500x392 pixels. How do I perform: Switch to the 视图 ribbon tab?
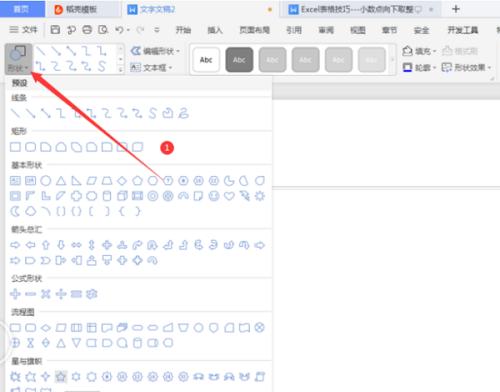coord(358,30)
